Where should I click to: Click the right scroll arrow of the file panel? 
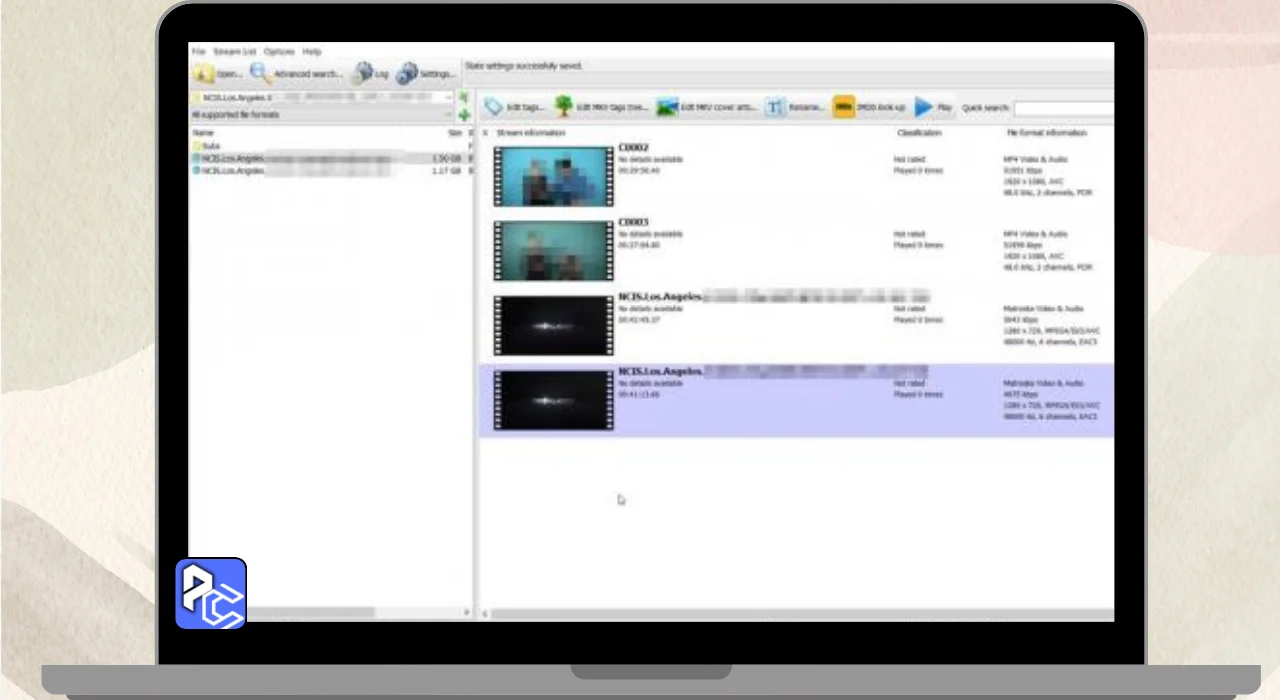point(466,612)
